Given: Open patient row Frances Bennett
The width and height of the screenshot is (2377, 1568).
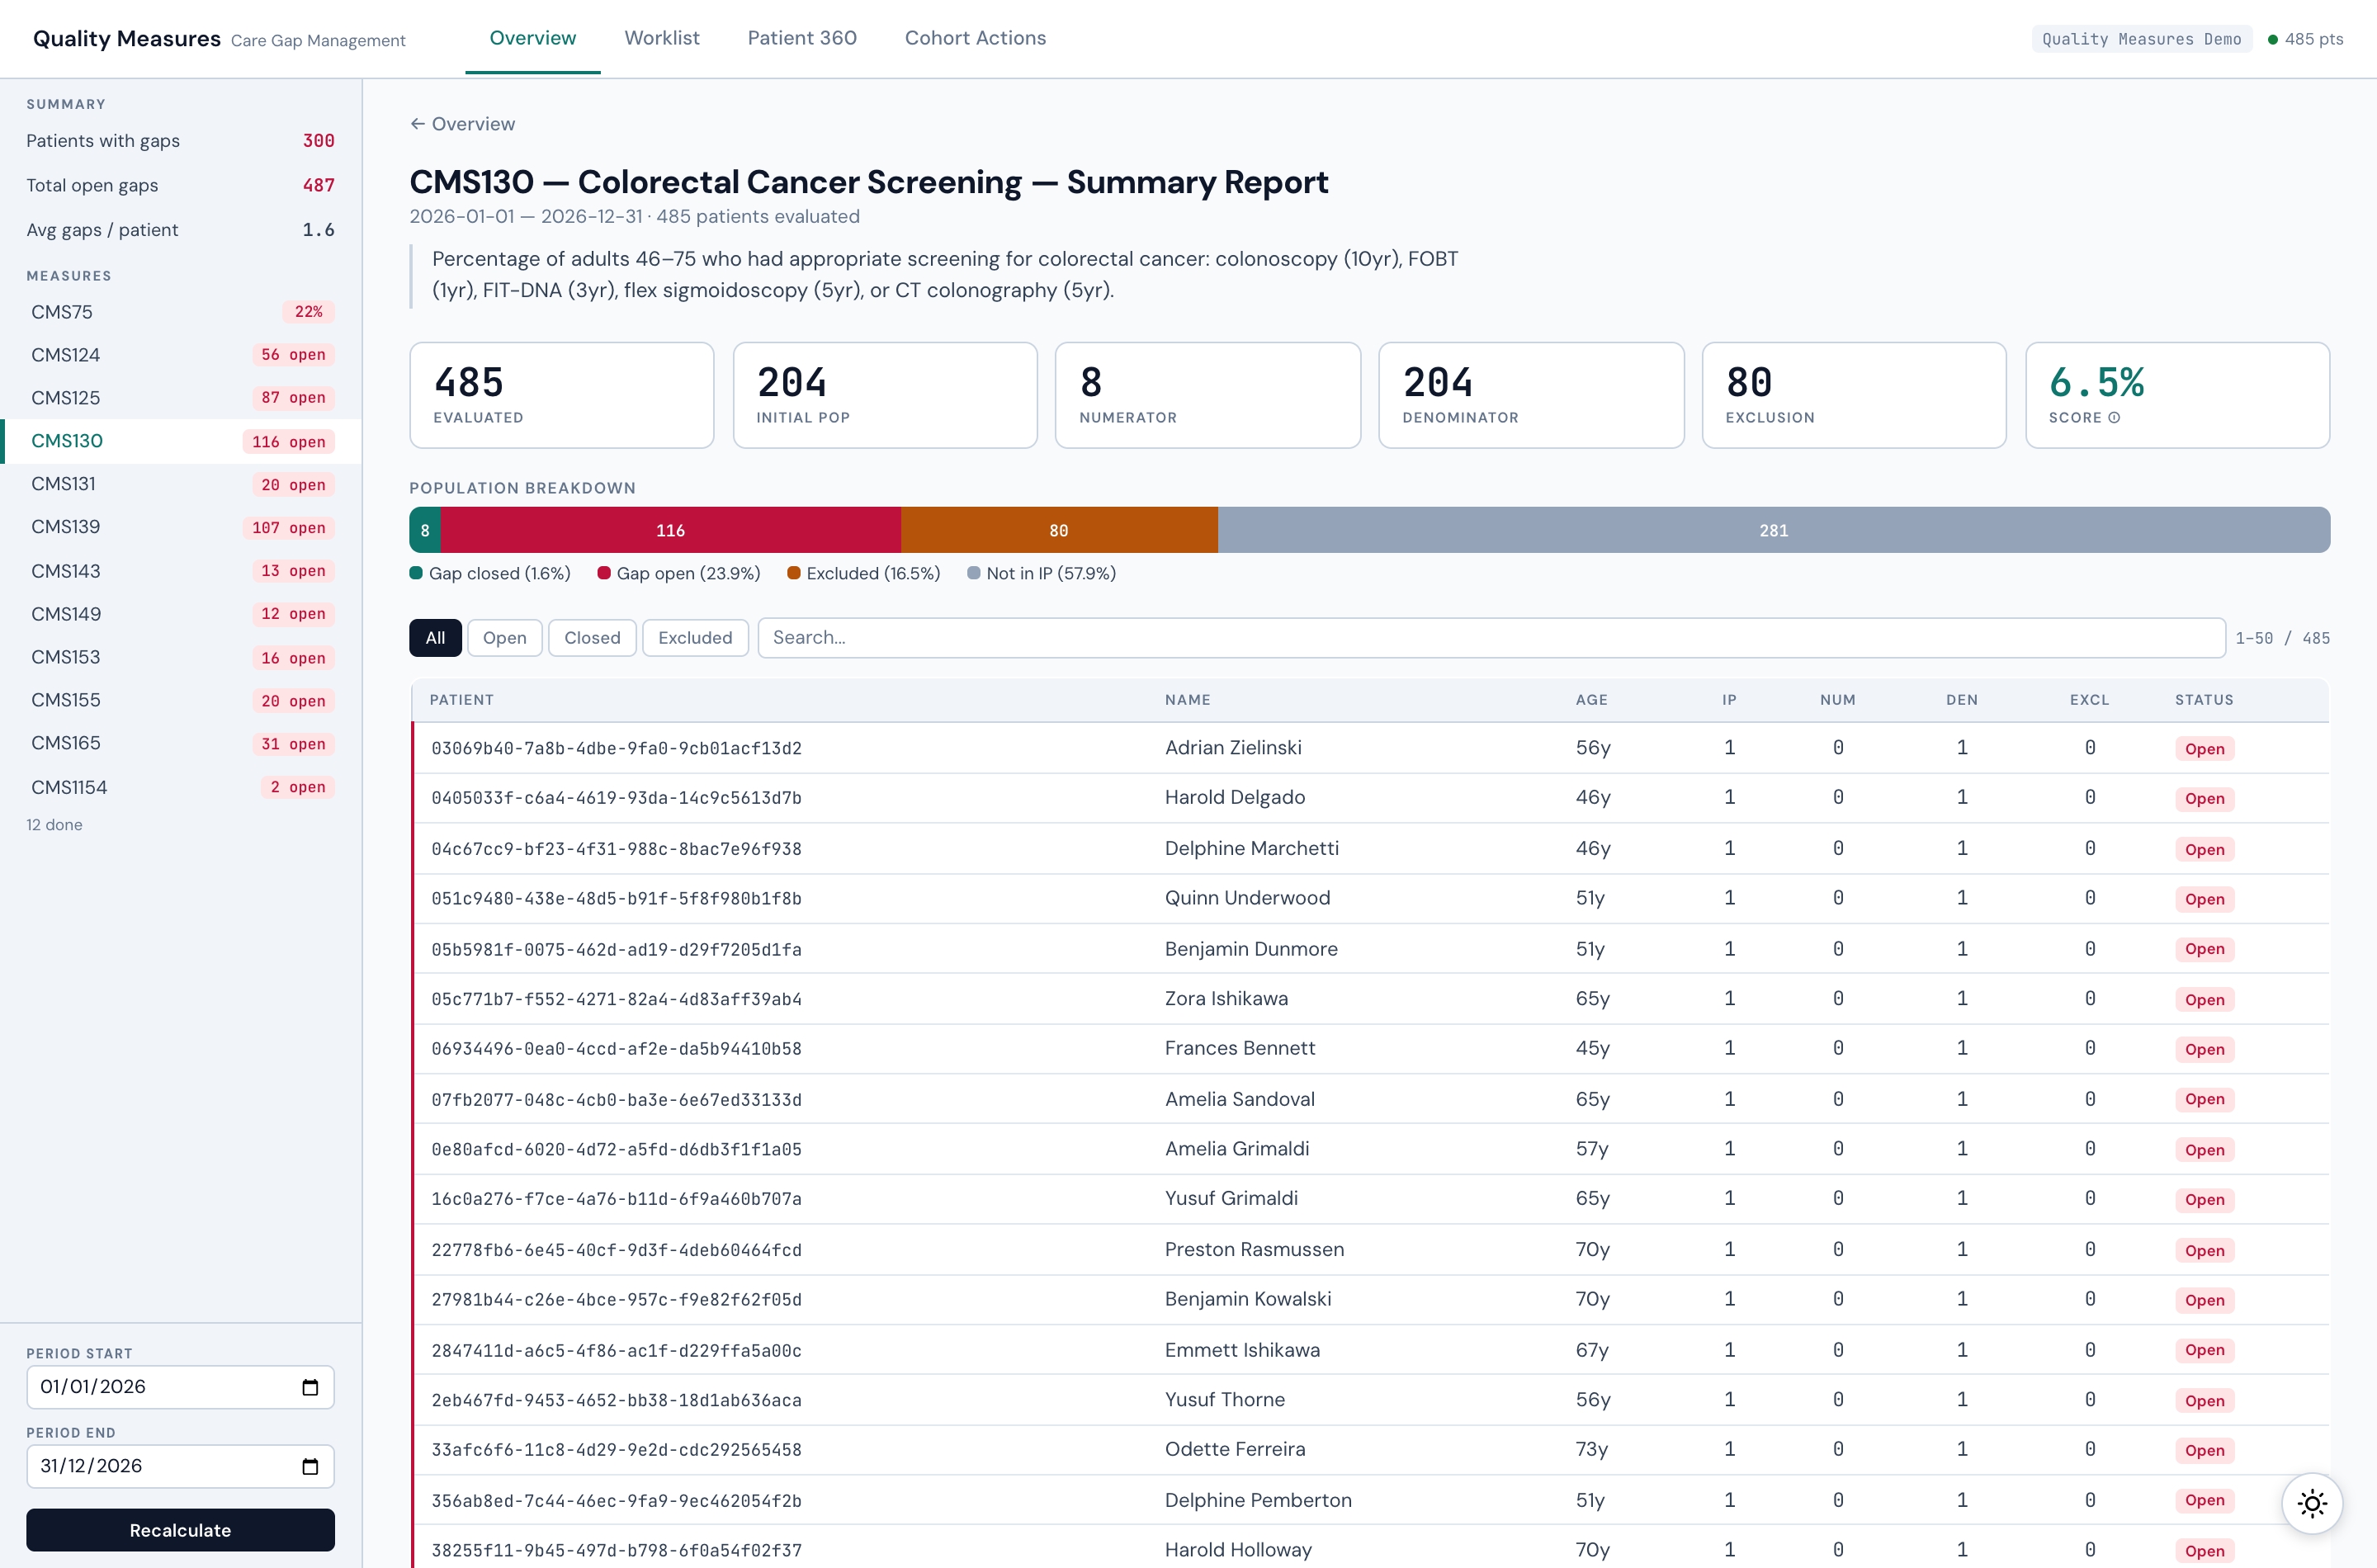Looking at the screenshot, I should [1370, 1049].
